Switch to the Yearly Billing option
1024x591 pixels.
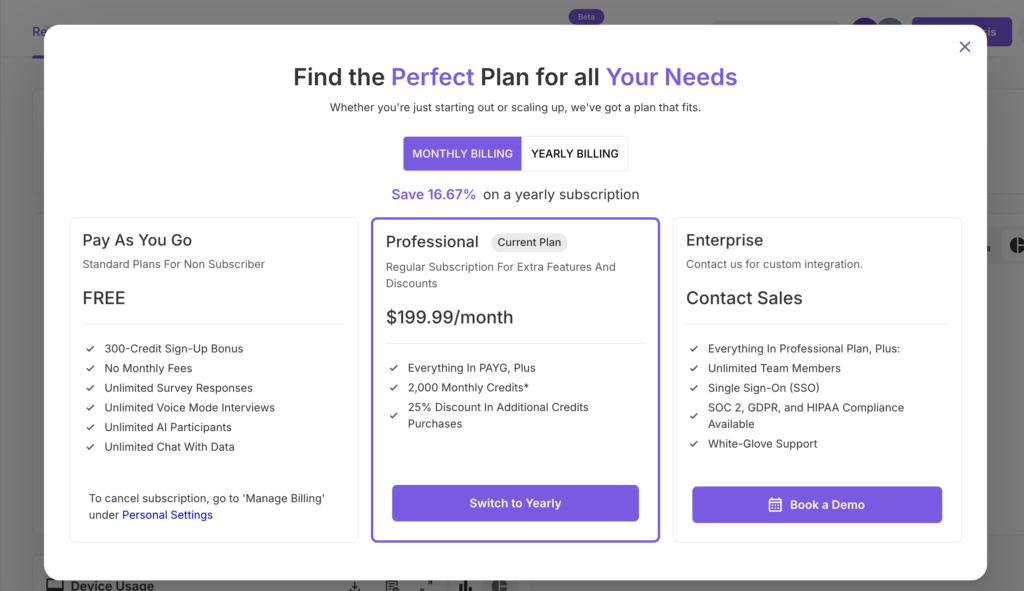coord(575,153)
